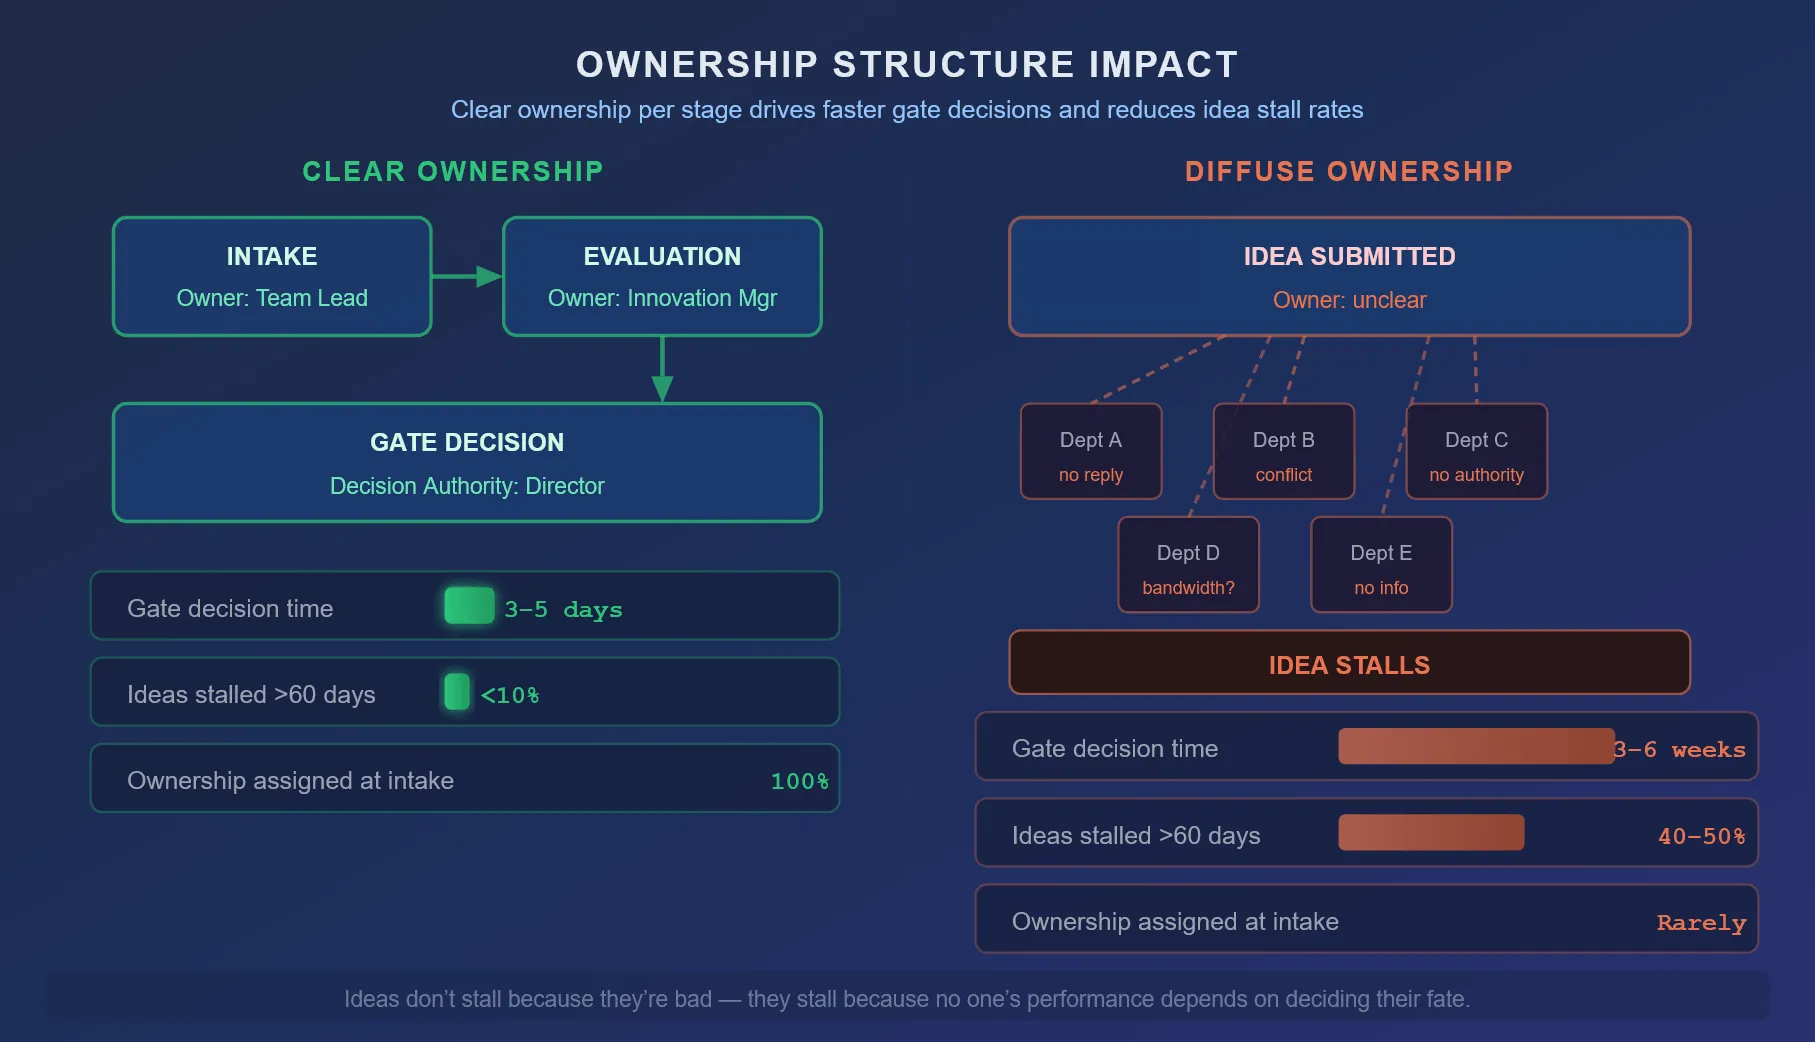Click 'Ownership assigned at intake' label under Diffuse Ownership
Screen dimensions: 1815x1042
(1175, 921)
